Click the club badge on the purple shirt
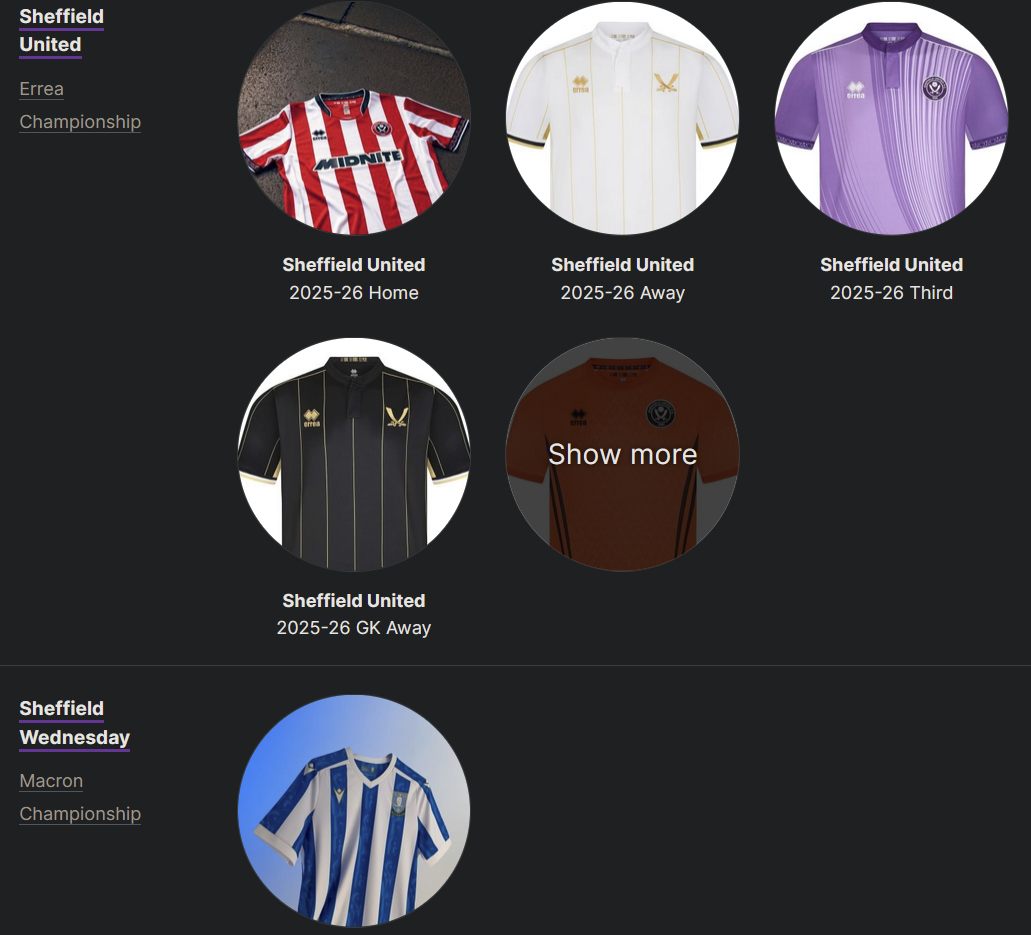Image resolution: width=1031 pixels, height=935 pixels. tap(934, 88)
